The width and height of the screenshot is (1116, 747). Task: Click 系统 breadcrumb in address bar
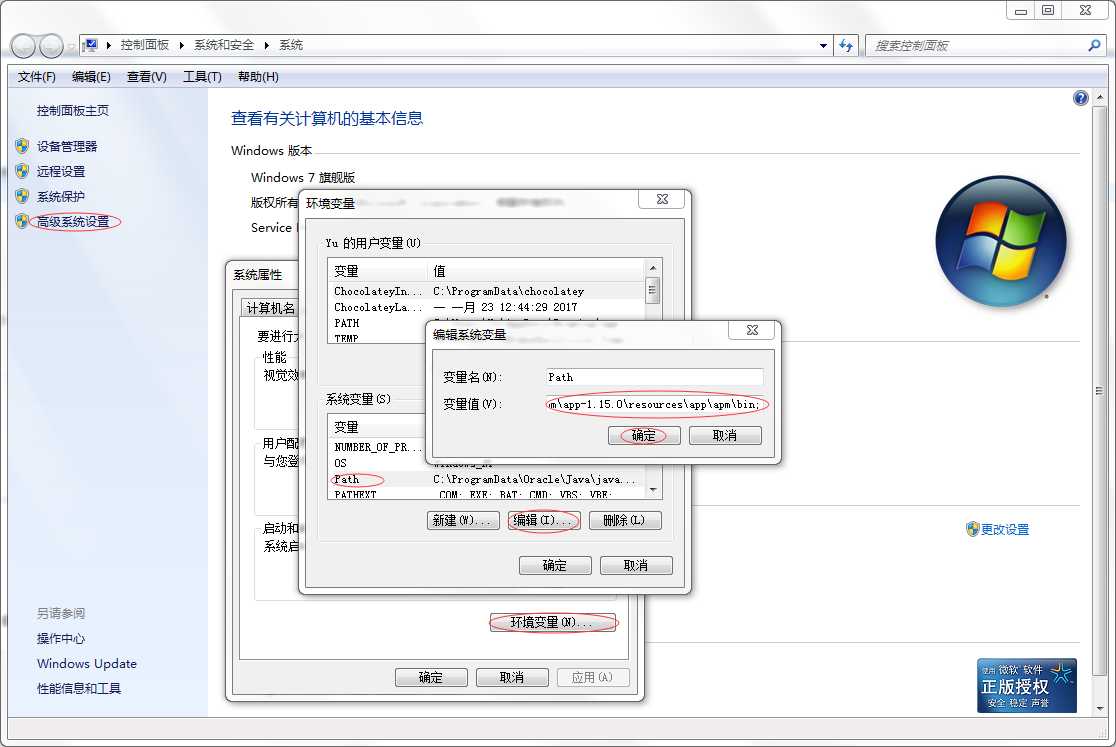coord(291,45)
